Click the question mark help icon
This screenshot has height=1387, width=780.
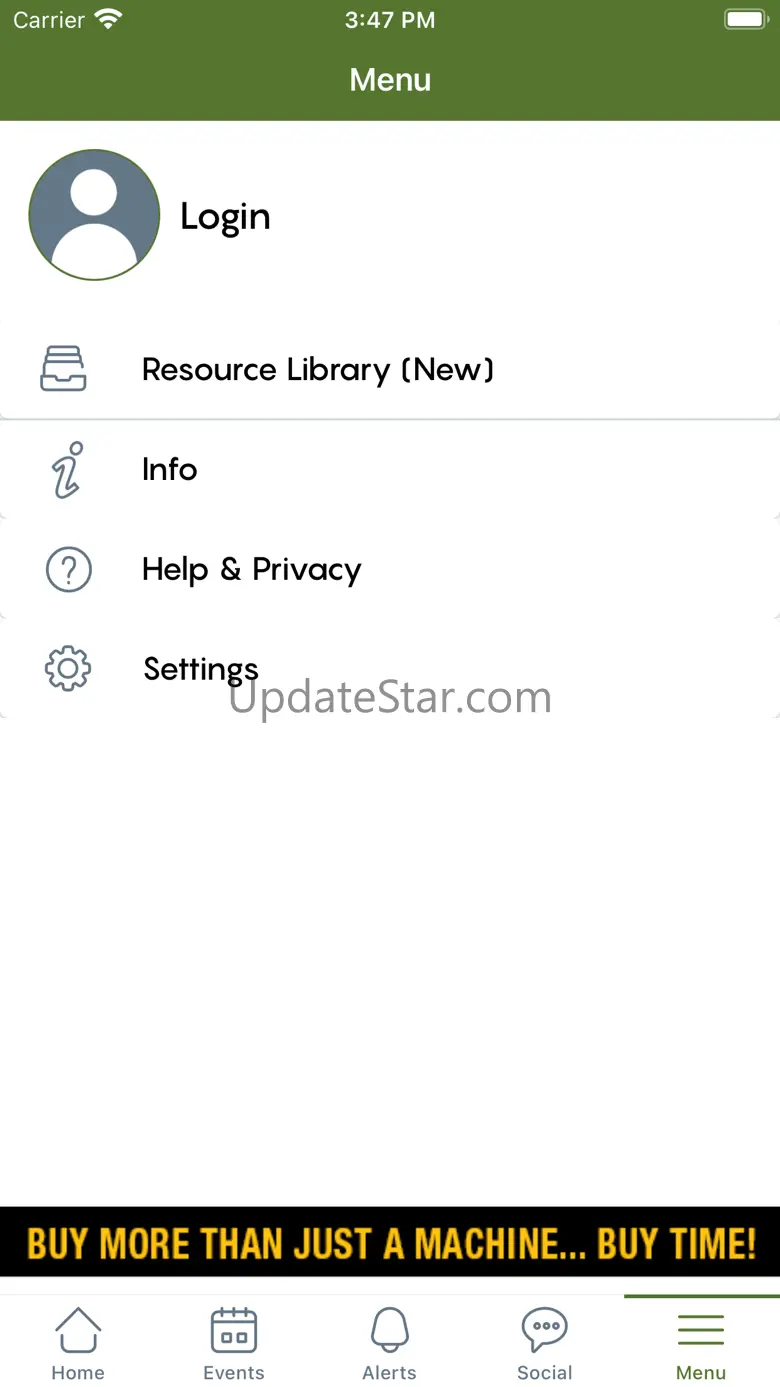pyautogui.click(x=69, y=569)
